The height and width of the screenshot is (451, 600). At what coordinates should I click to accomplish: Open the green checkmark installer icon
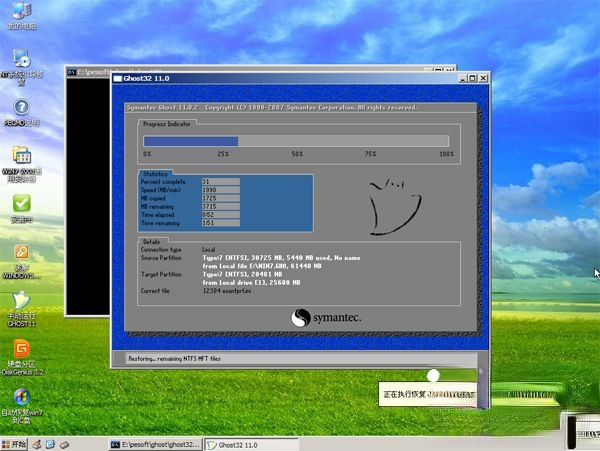click(x=21, y=205)
